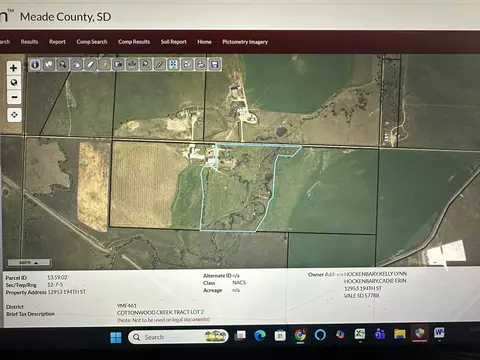
Task: Click owner name HOCKENBARY,KELLY LYNN
Action: (375, 274)
